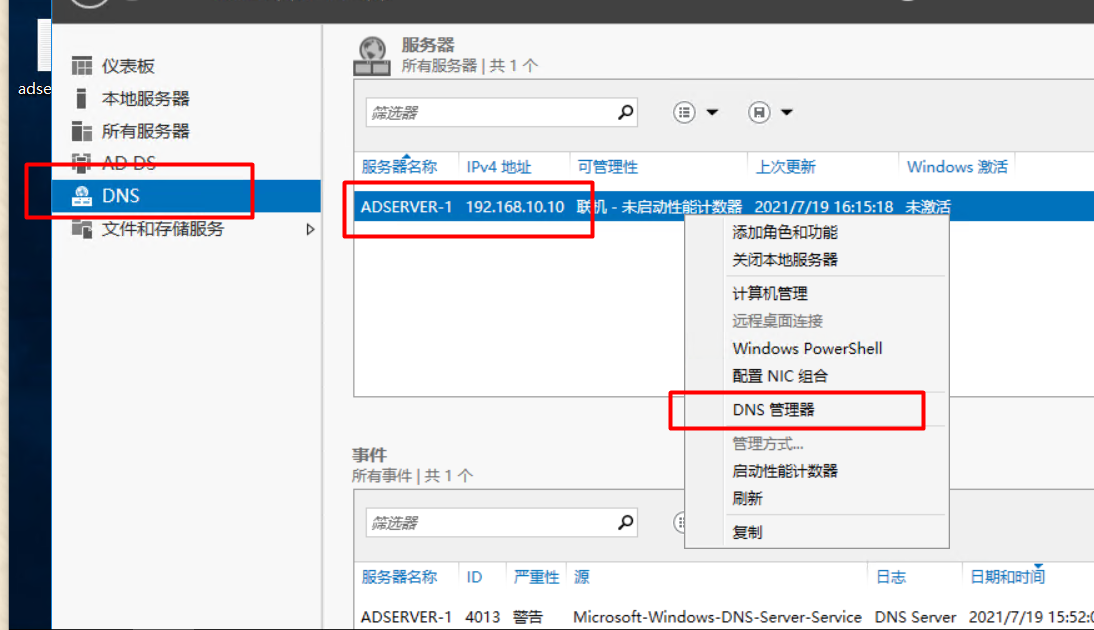Select 本地服务器 in the sidebar

coord(145,98)
